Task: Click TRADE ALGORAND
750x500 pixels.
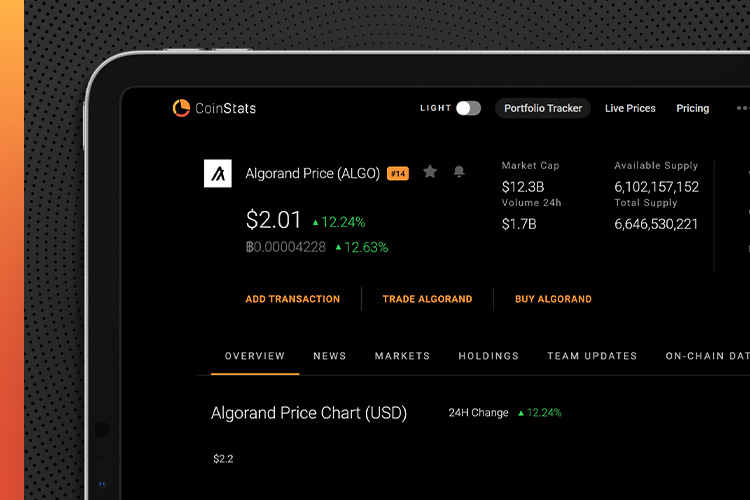Action: (x=427, y=299)
